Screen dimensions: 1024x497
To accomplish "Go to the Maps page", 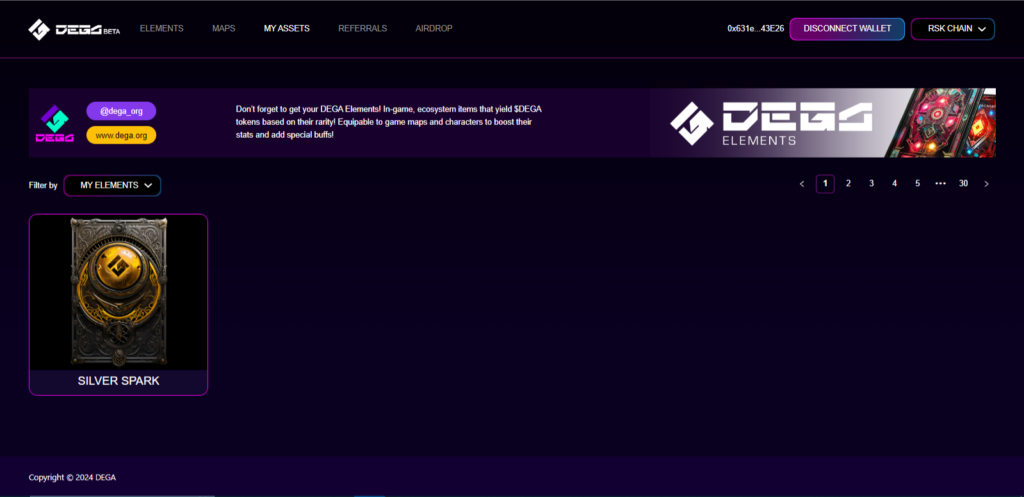I will (x=223, y=29).
